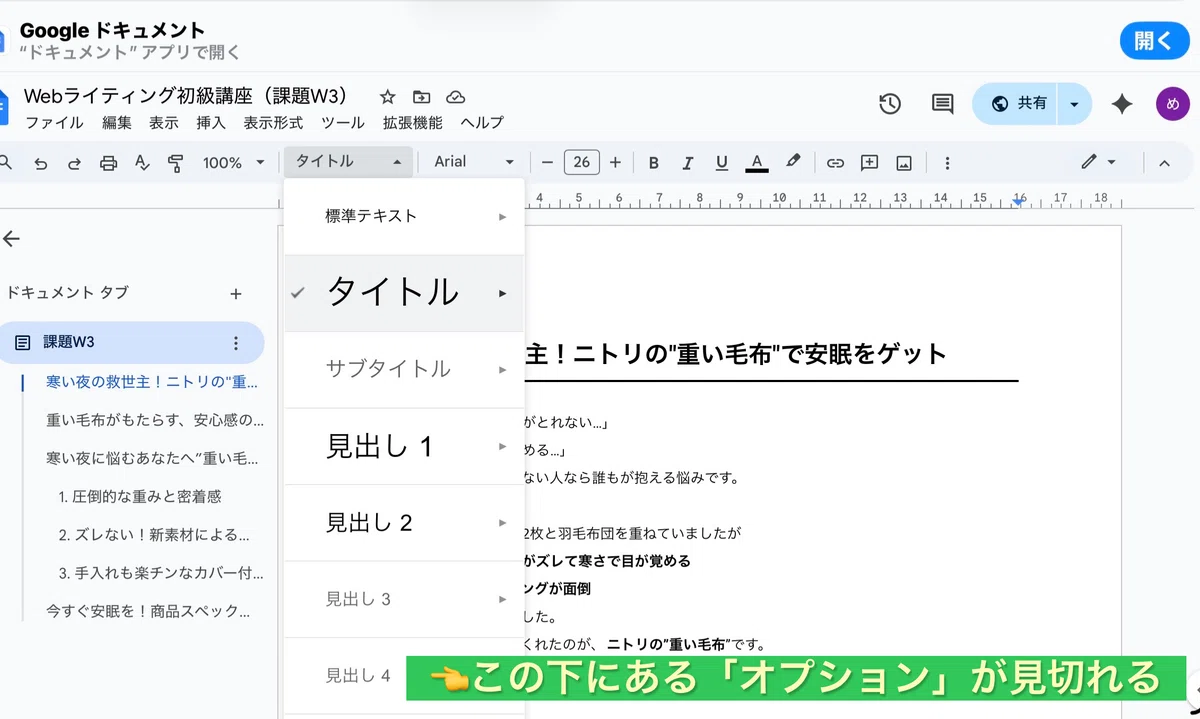Toggle underline formatting

(722, 162)
